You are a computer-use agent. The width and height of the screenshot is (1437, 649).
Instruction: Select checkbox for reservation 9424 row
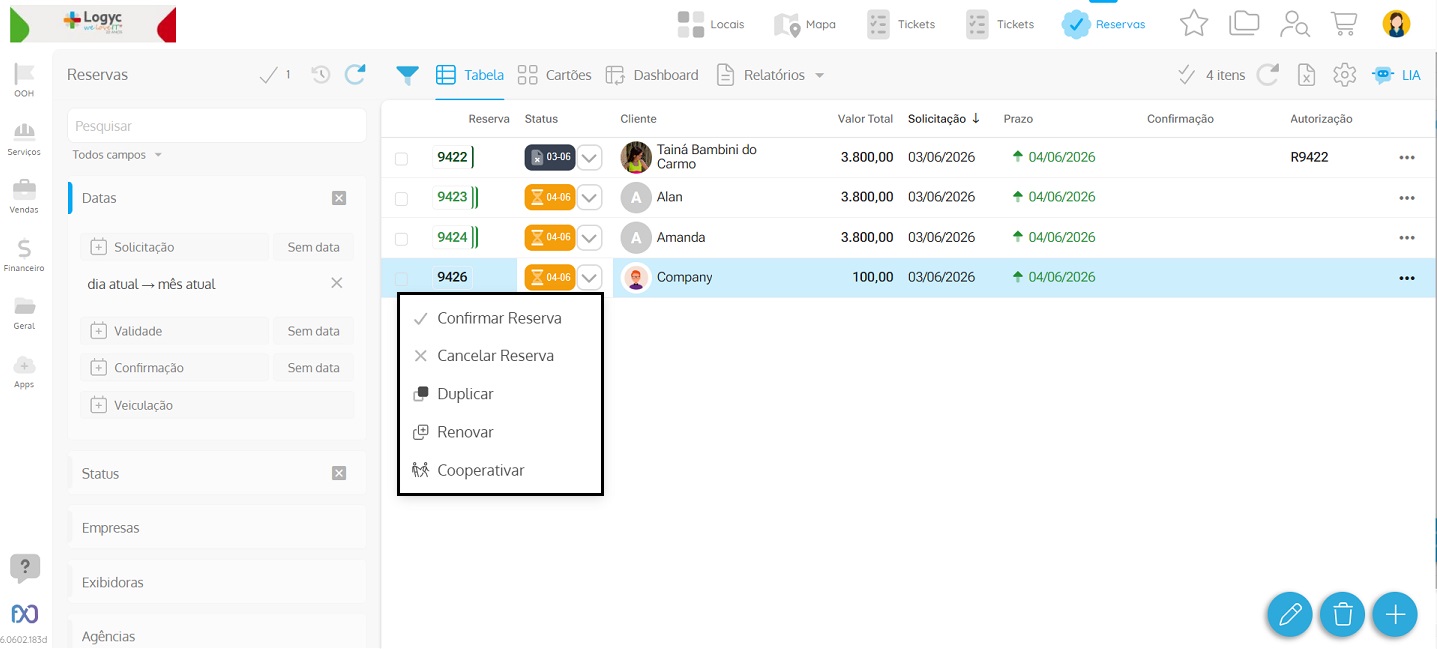(x=401, y=238)
